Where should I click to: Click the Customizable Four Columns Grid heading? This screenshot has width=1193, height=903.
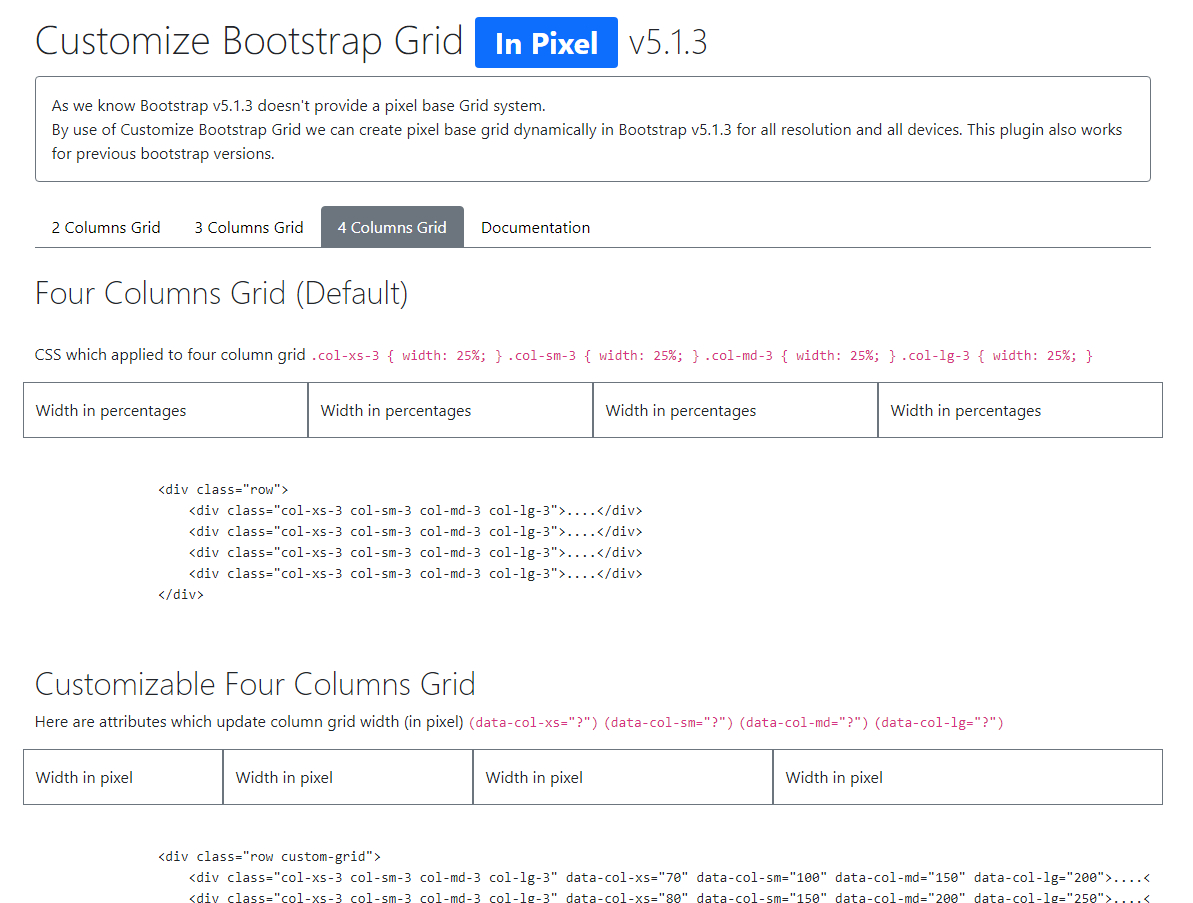pos(255,684)
